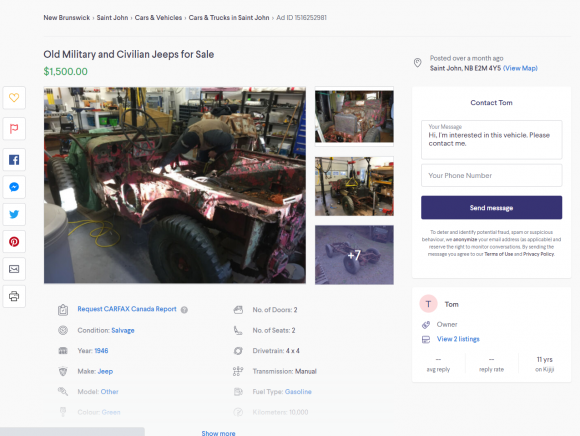The height and width of the screenshot is (436, 580).
Task: Go to New Brunswick breadcrumb
Action: [x=67, y=18]
